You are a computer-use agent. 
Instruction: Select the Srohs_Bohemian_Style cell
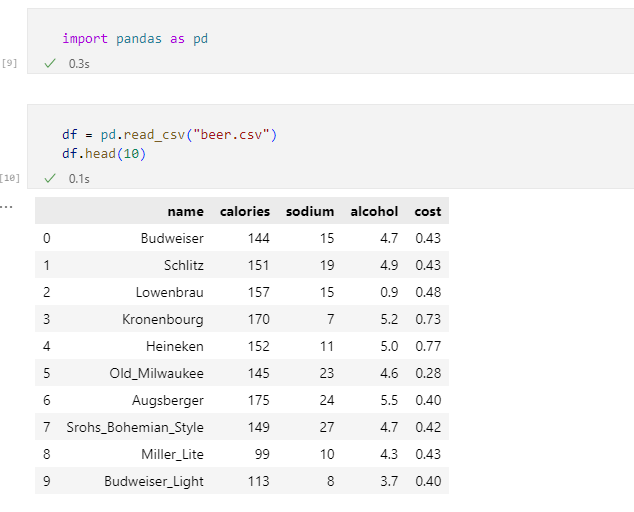point(135,427)
